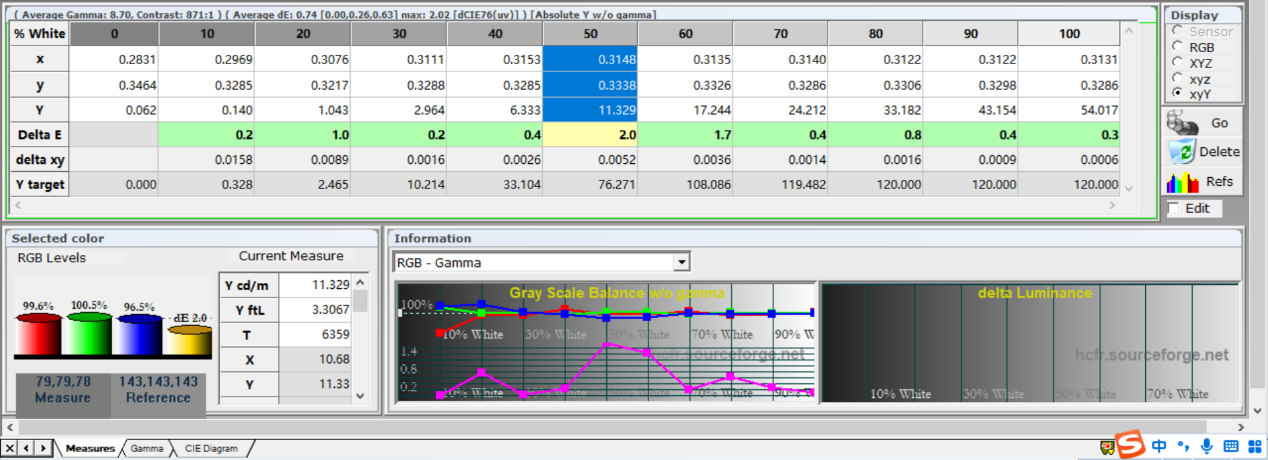Switch to the Gamma tab
This screenshot has width=1268, height=460.
[146, 449]
